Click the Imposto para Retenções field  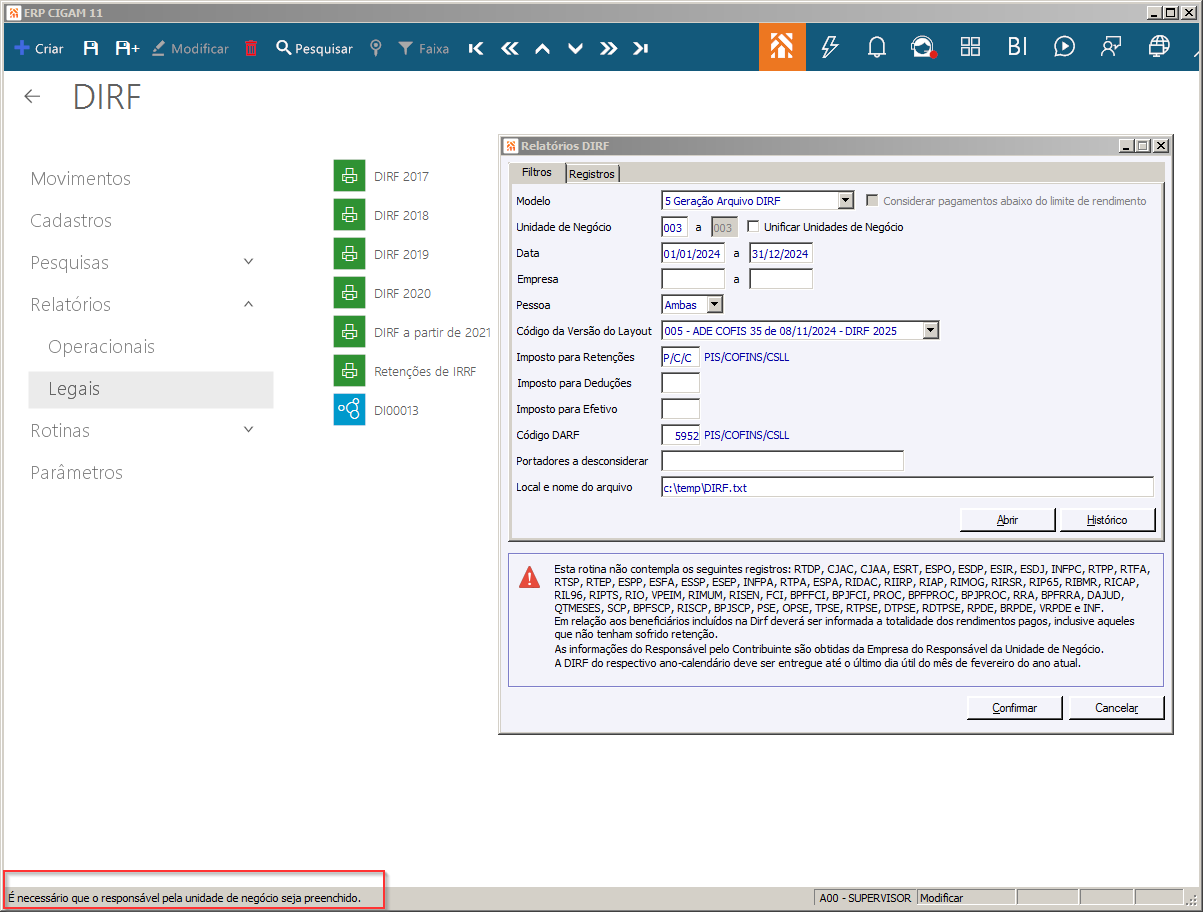[681, 357]
